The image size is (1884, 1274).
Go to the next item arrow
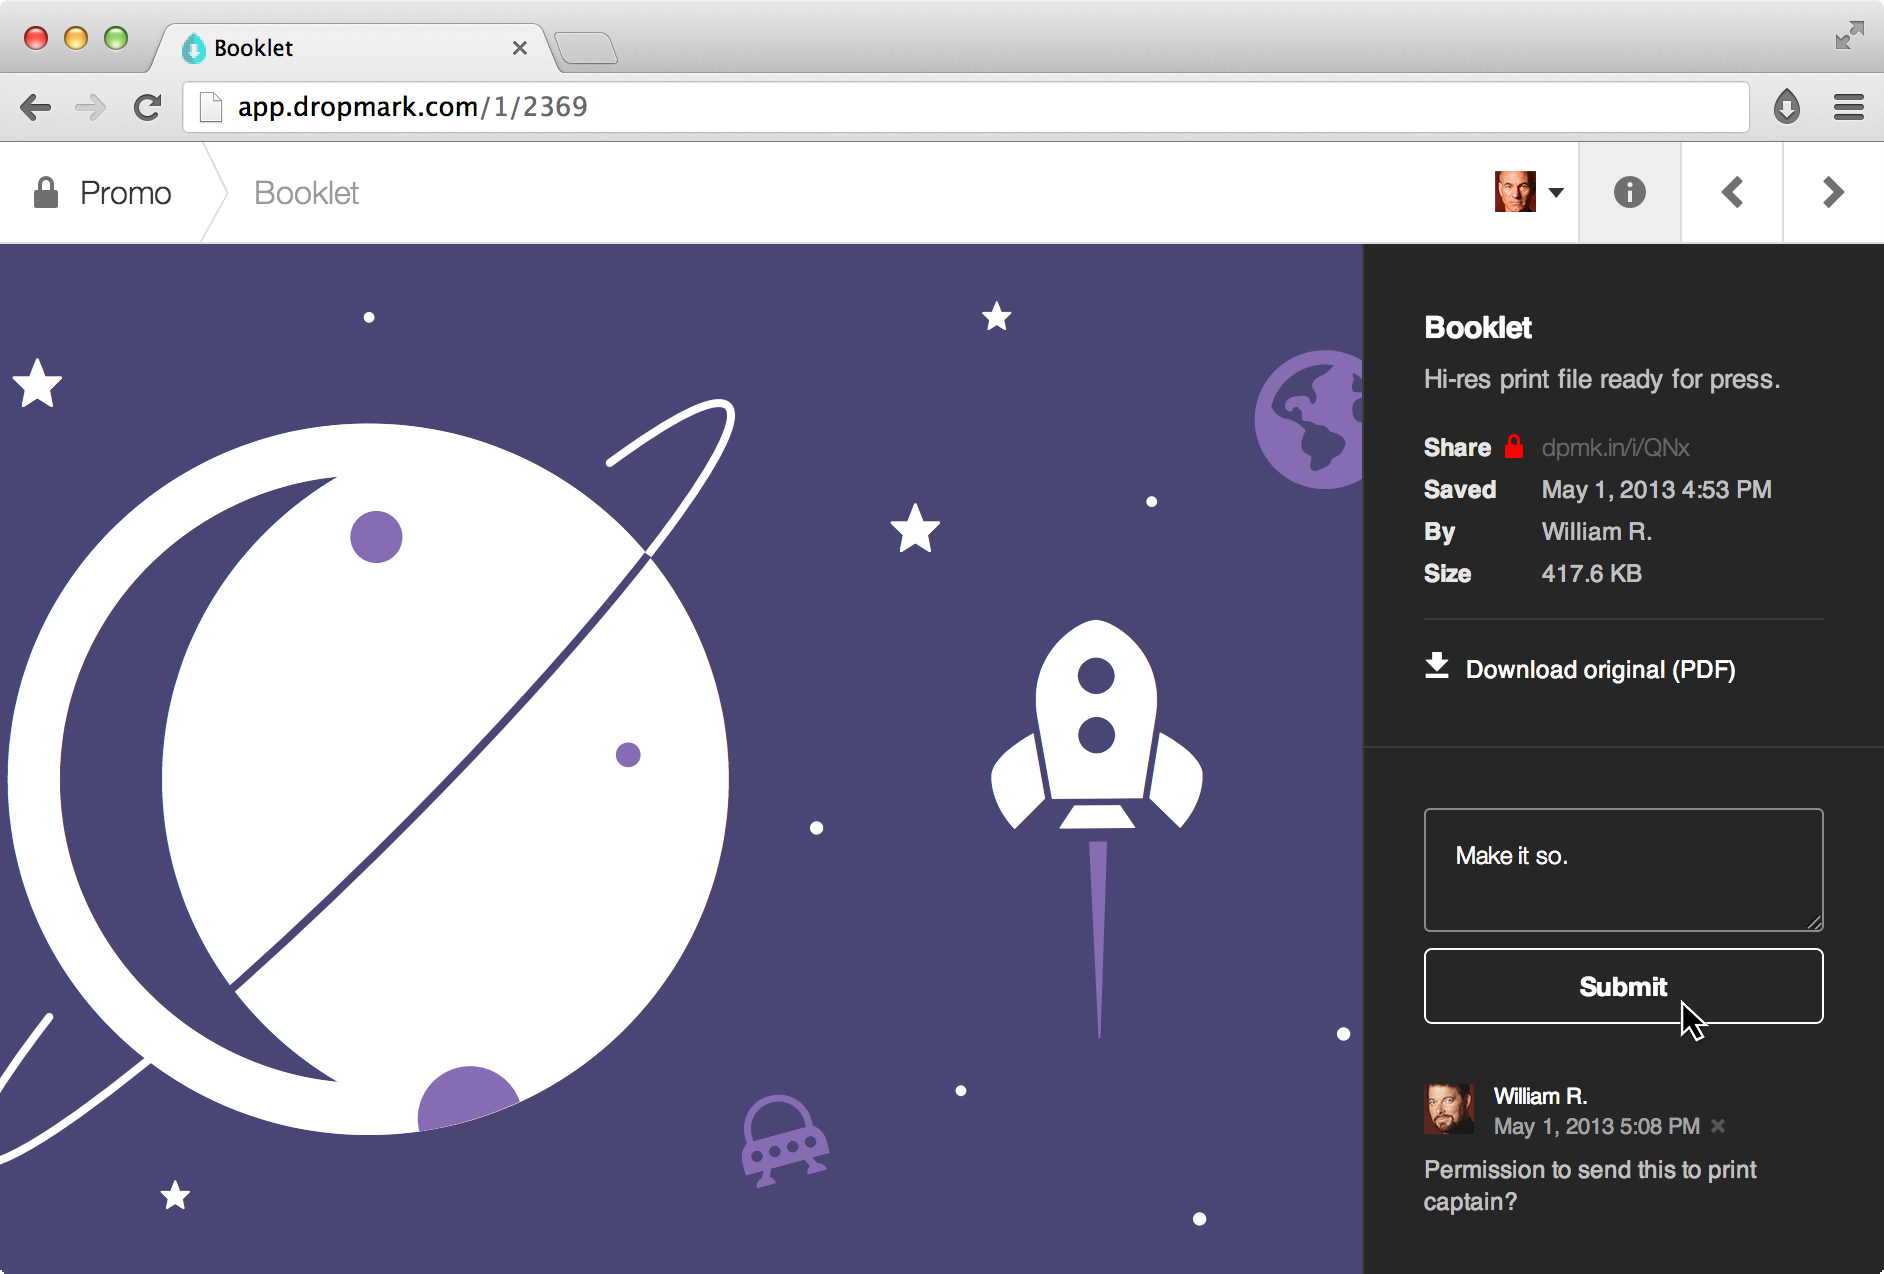(1833, 192)
